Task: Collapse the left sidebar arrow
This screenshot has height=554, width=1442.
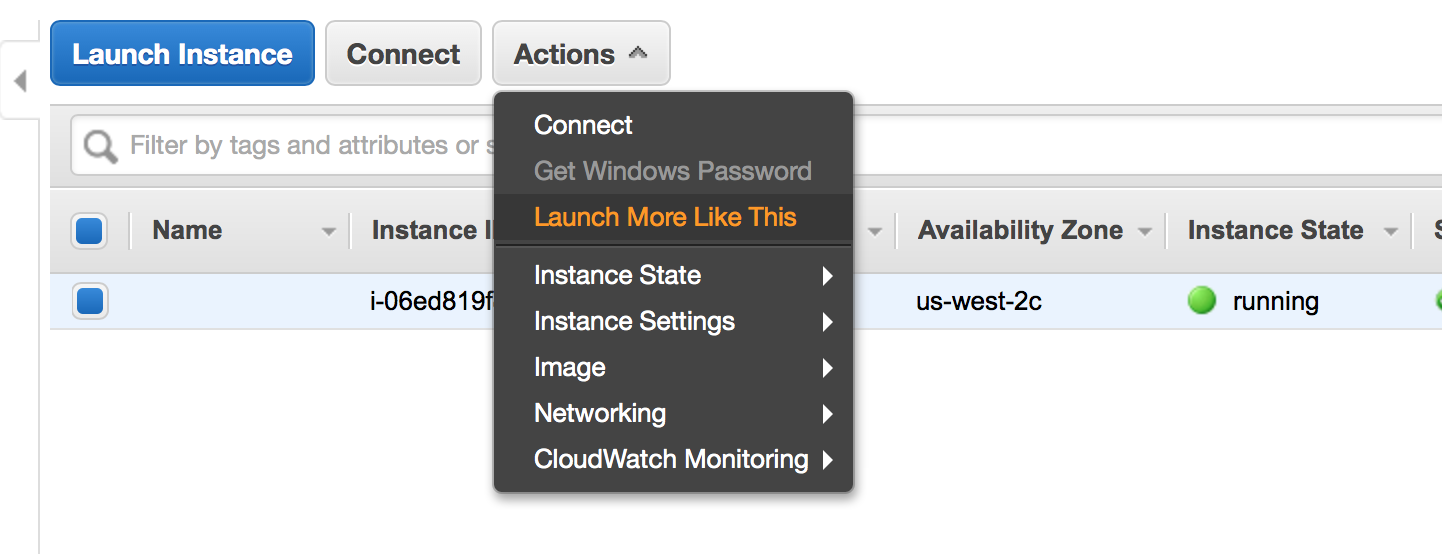Action: click(x=20, y=80)
